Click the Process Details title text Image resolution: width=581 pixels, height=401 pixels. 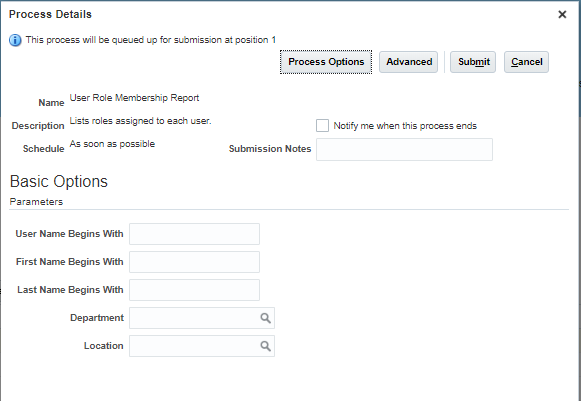(x=50, y=14)
